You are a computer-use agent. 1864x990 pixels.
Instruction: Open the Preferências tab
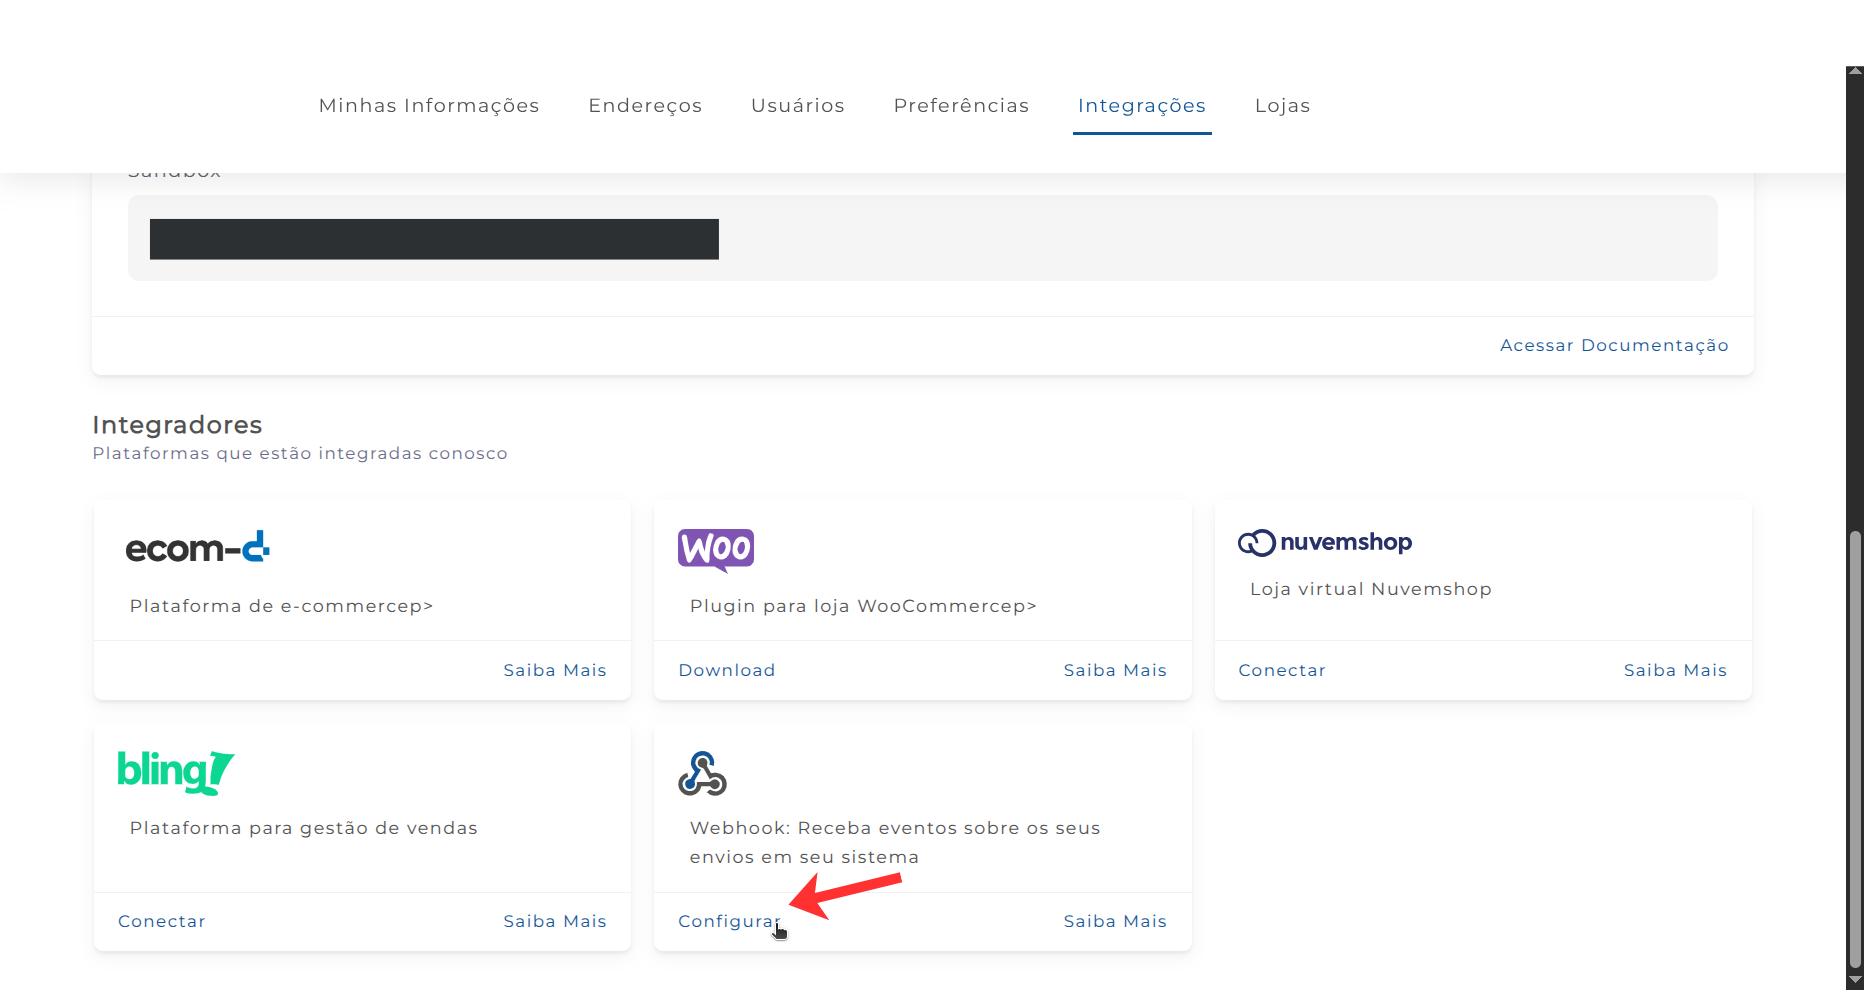961,106
